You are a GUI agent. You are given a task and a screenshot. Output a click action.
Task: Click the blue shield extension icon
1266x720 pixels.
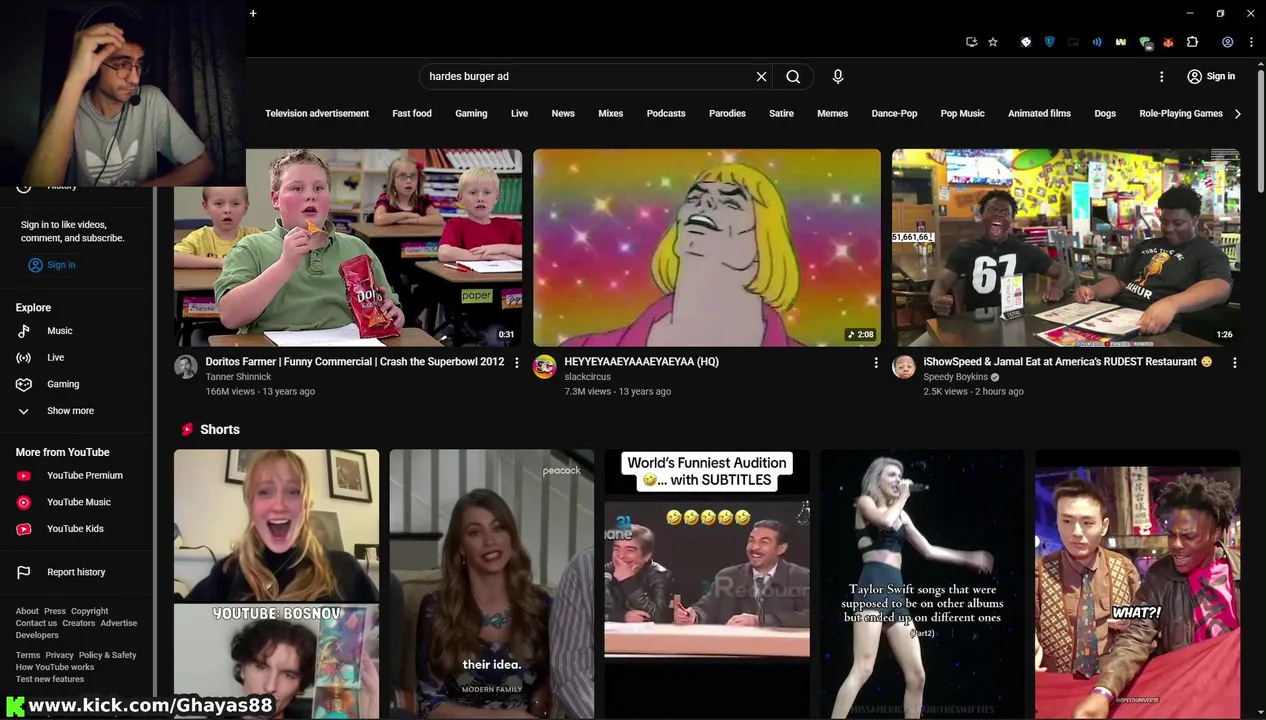click(1049, 42)
